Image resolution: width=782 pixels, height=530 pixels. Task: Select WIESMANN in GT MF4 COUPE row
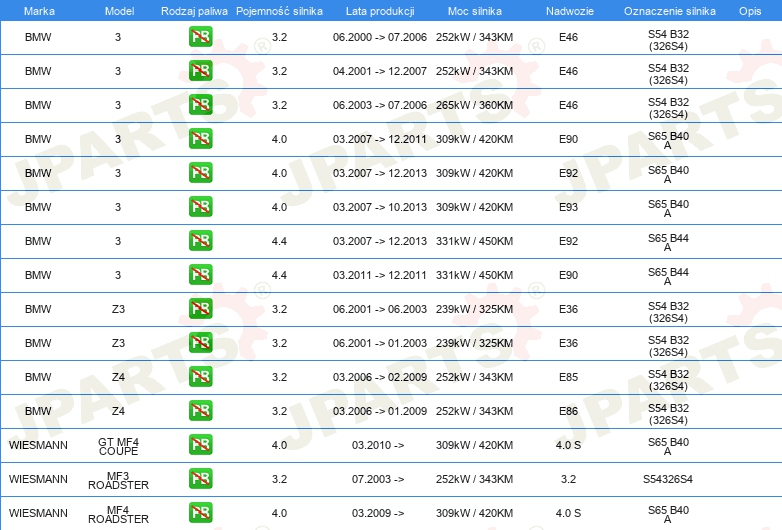tap(38, 445)
